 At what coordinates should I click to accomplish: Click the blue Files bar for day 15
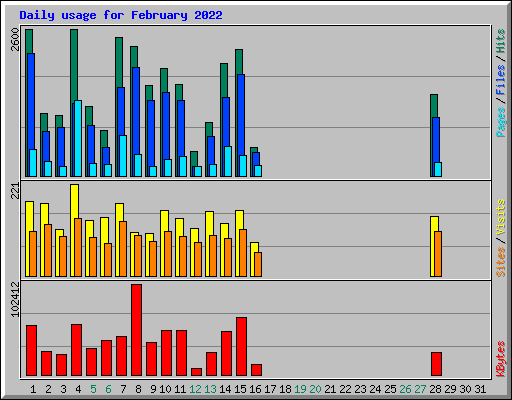(x=241, y=125)
